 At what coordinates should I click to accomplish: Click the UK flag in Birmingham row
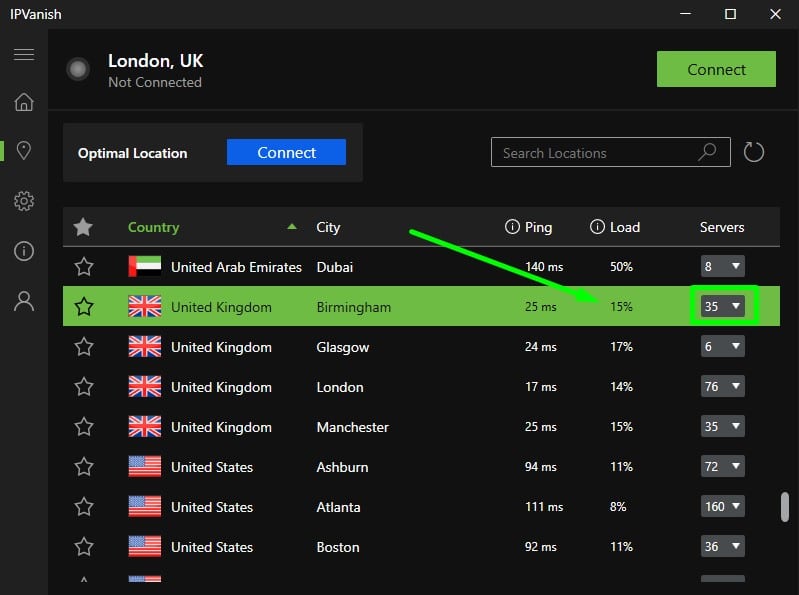point(145,307)
